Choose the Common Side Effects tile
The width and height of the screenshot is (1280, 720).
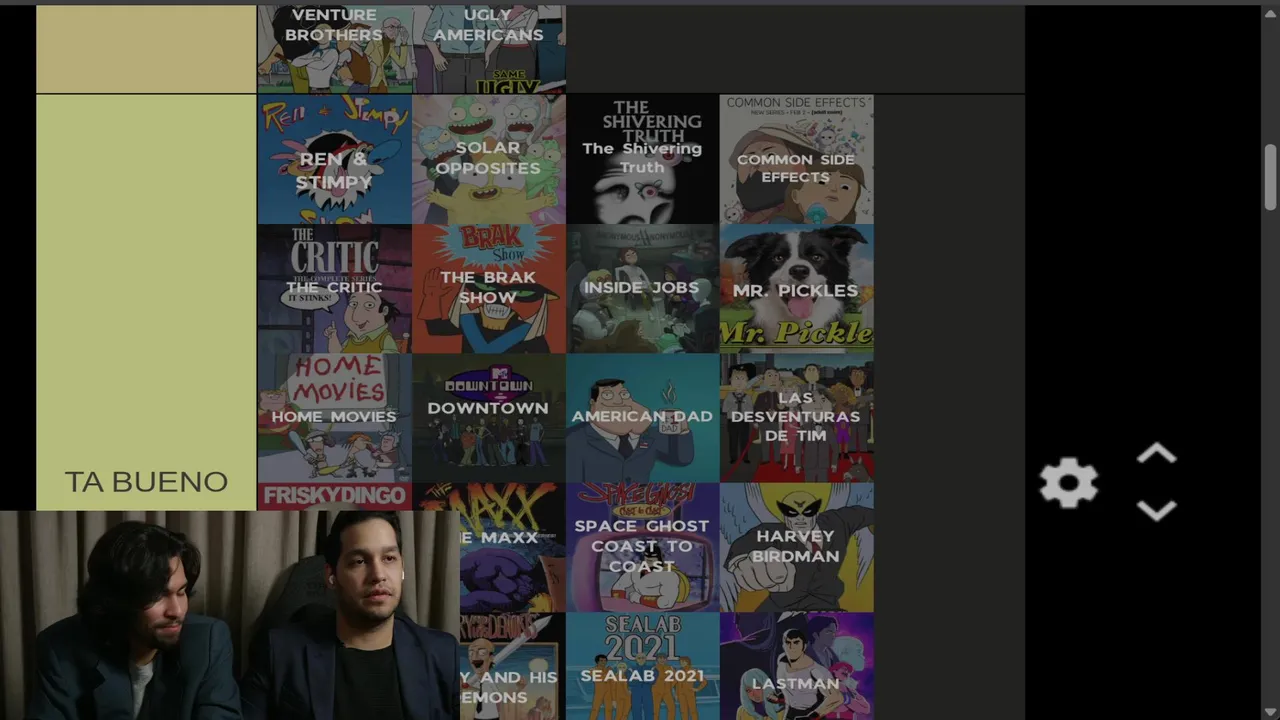[x=796, y=160]
